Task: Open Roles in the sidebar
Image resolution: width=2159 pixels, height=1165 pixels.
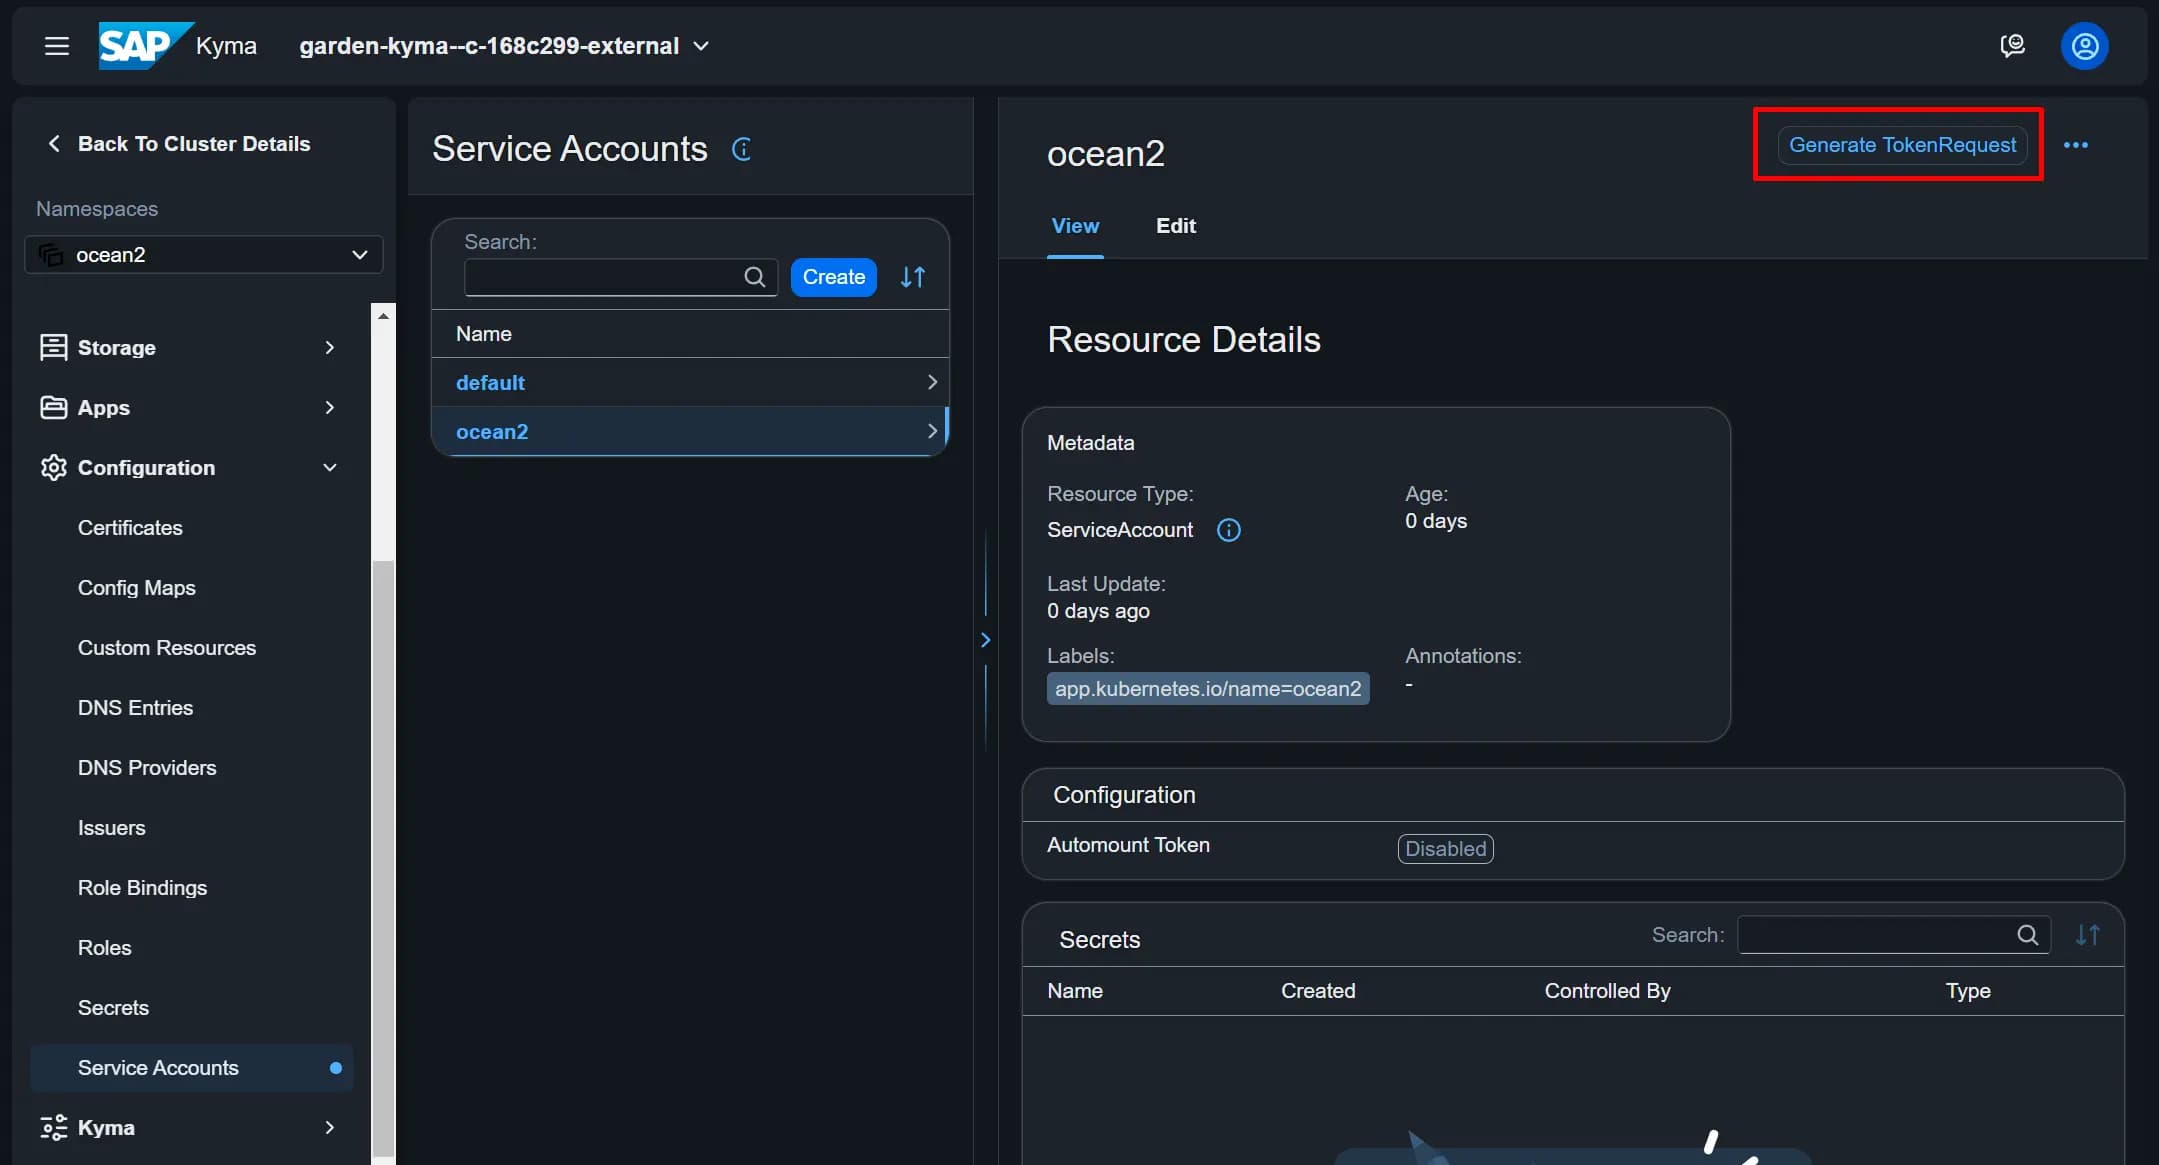Action: pyautogui.click(x=105, y=948)
